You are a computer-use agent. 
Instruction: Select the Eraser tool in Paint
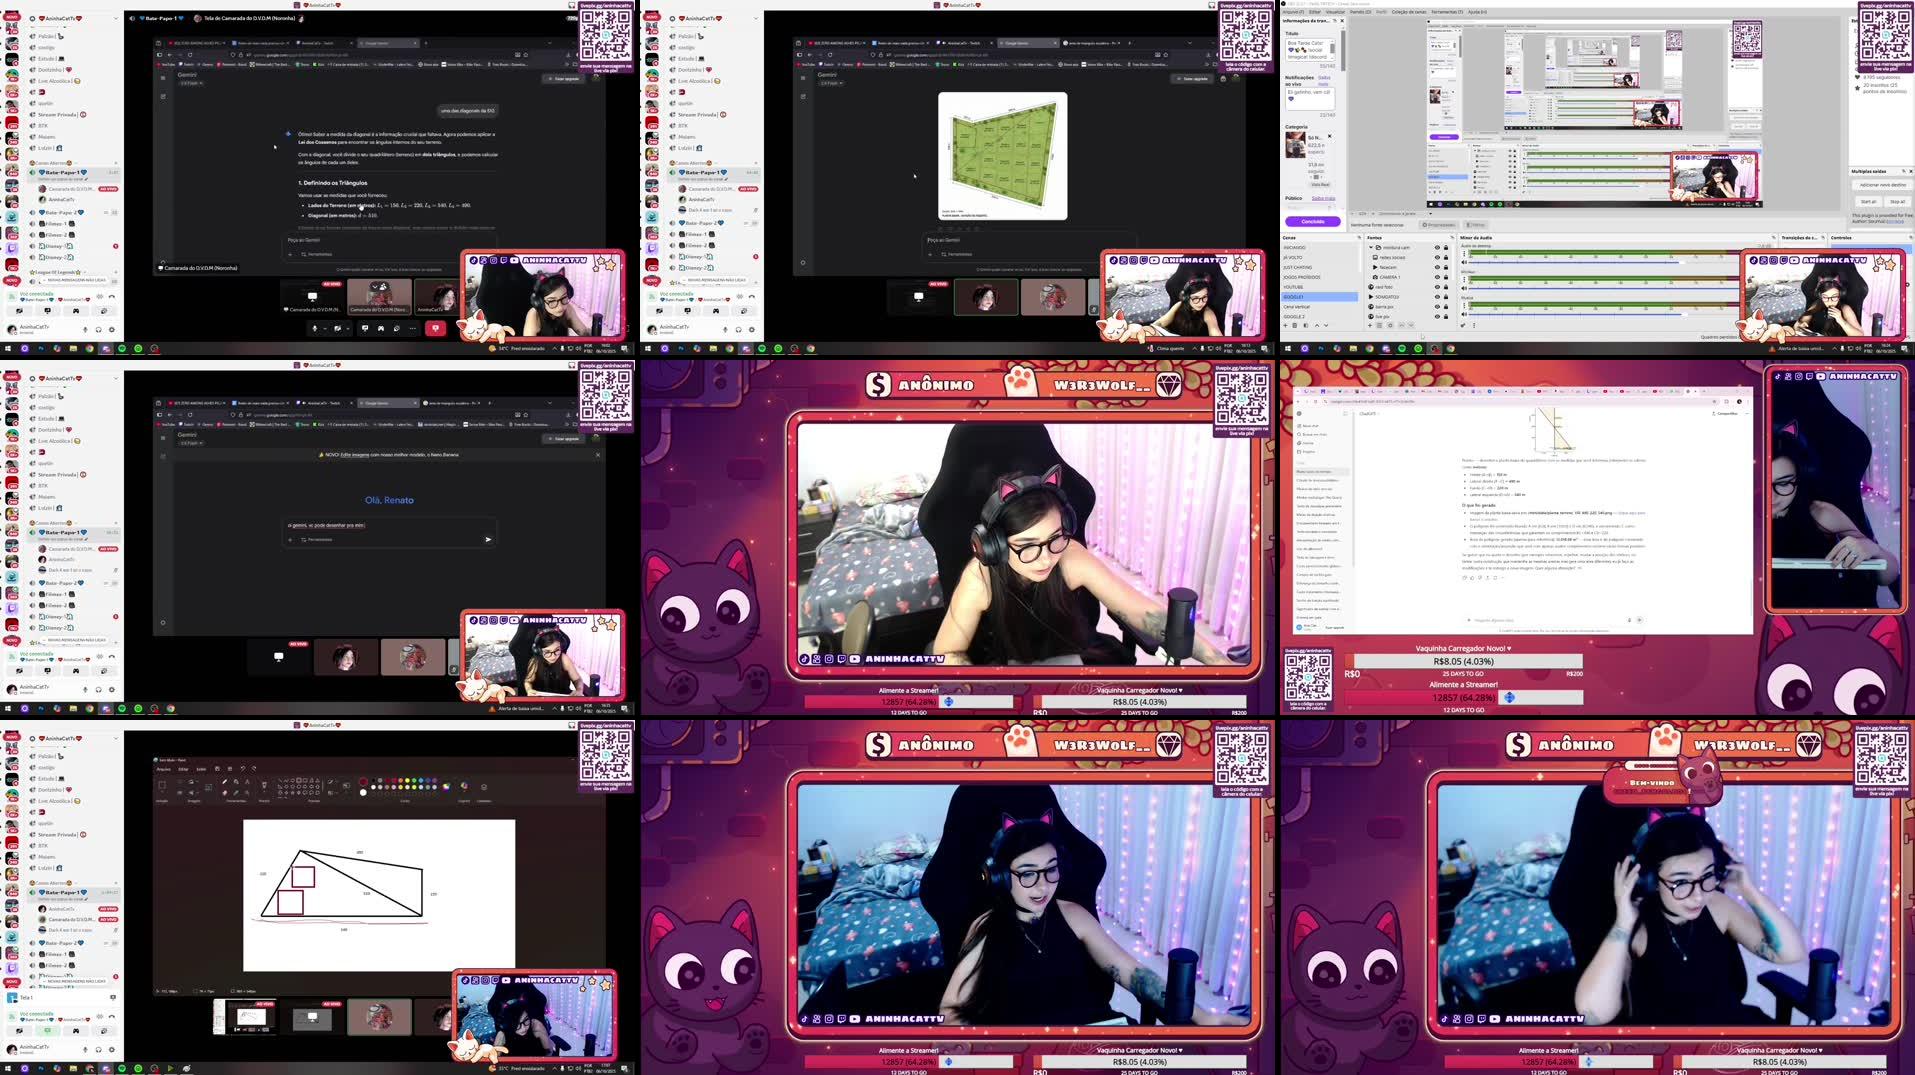click(x=224, y=792)
